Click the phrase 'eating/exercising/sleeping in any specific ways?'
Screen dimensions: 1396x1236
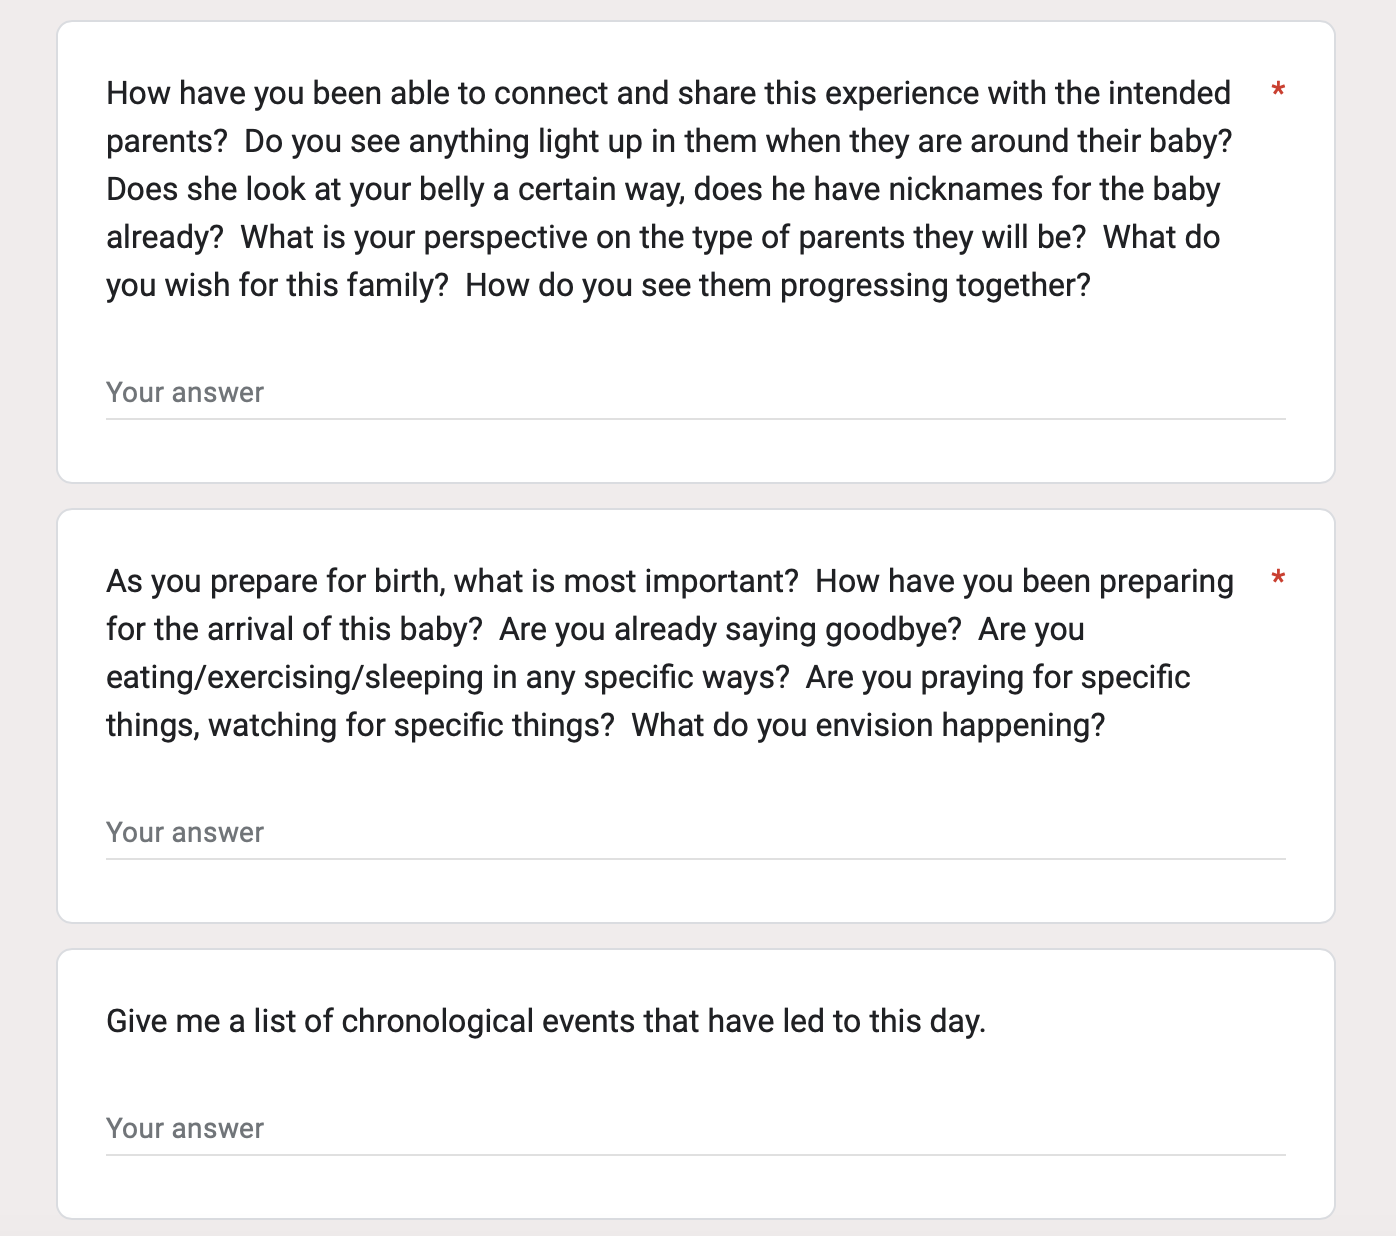448,677
